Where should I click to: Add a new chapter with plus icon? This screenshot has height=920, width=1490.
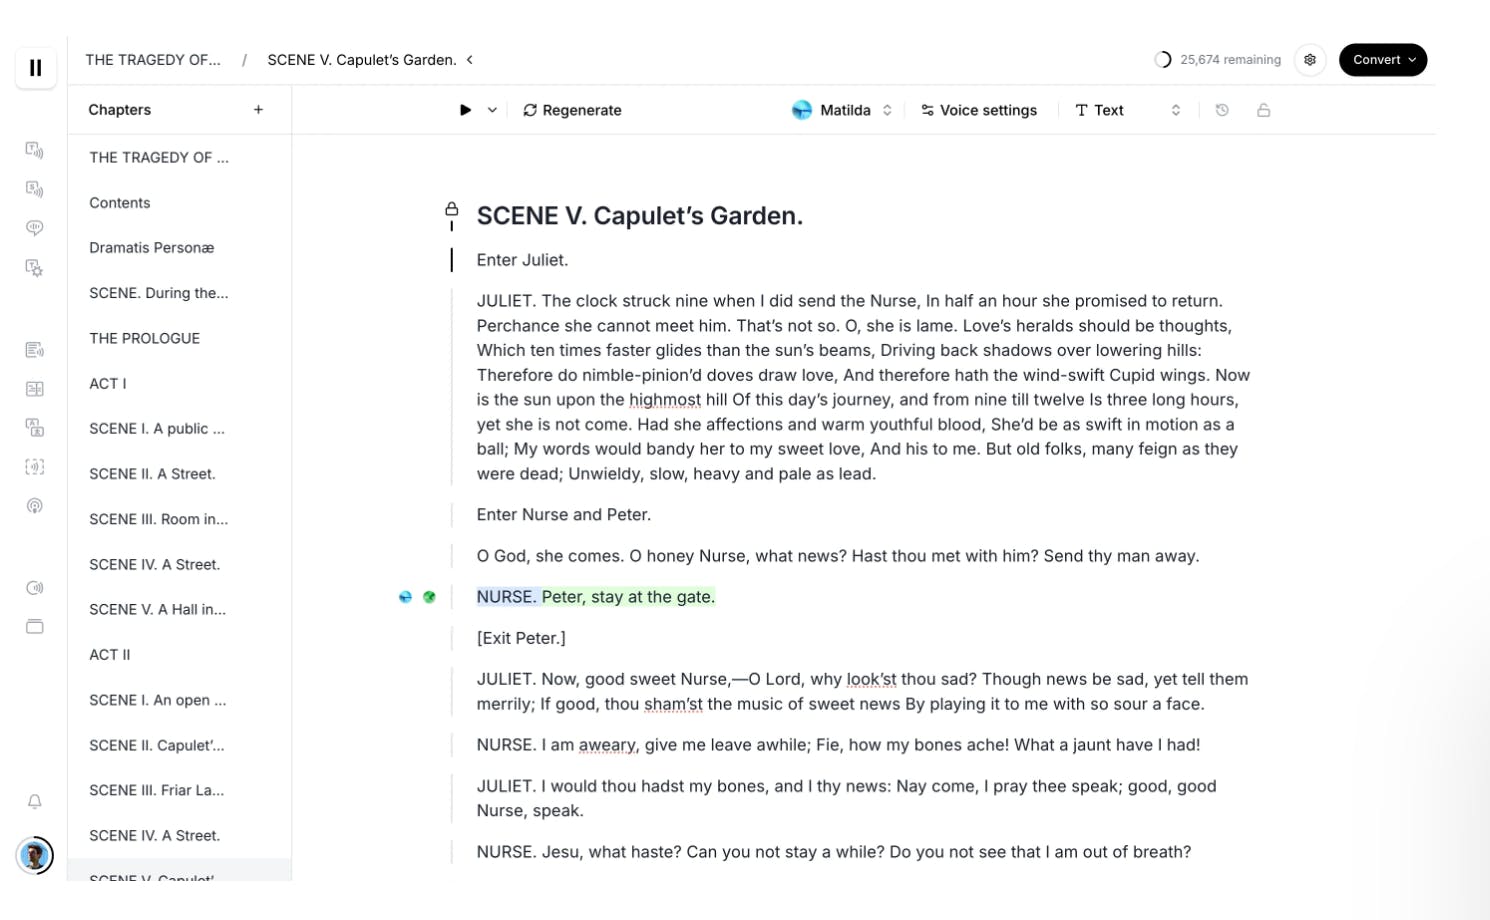coord(258,110)
